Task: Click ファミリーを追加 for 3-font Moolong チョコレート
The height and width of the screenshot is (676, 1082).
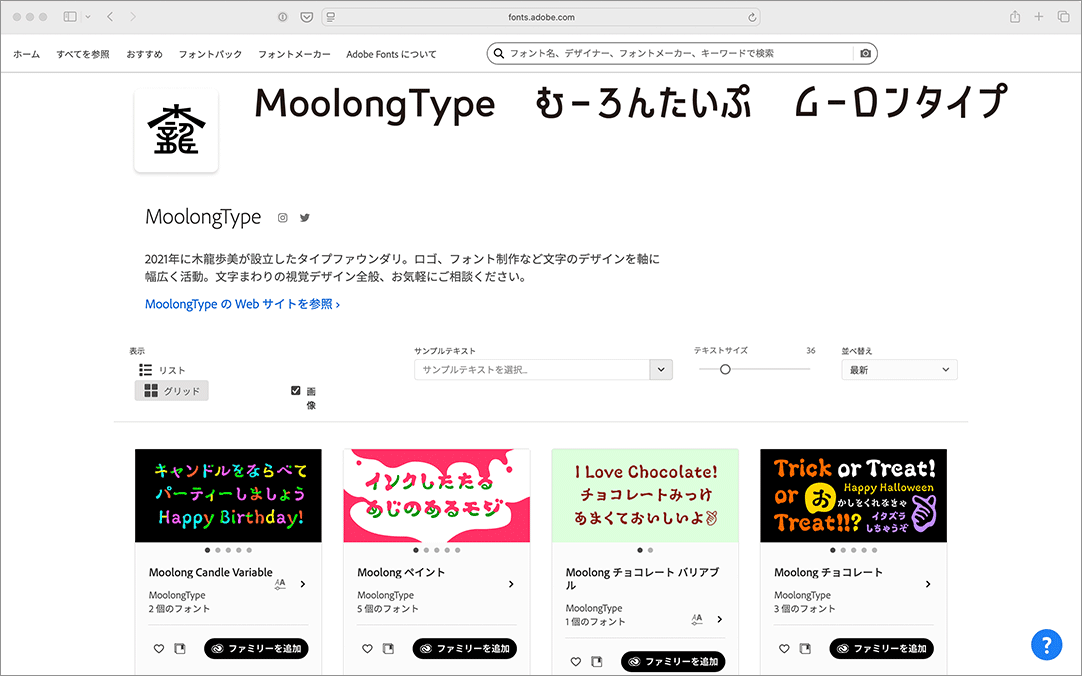Action: tap(881, 648)
